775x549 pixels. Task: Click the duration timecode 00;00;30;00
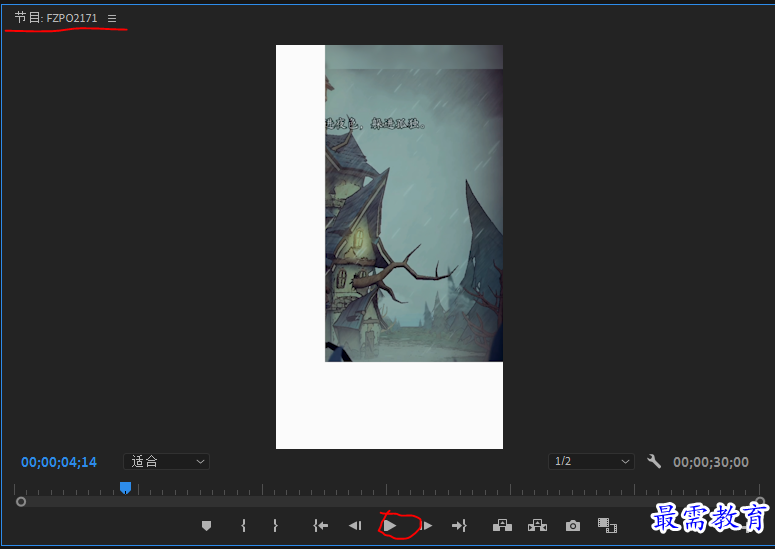pos(711,462)
